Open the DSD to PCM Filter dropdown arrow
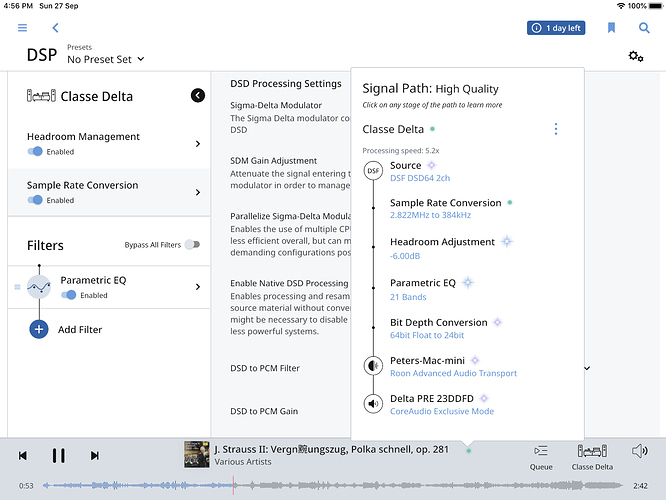 587,368
